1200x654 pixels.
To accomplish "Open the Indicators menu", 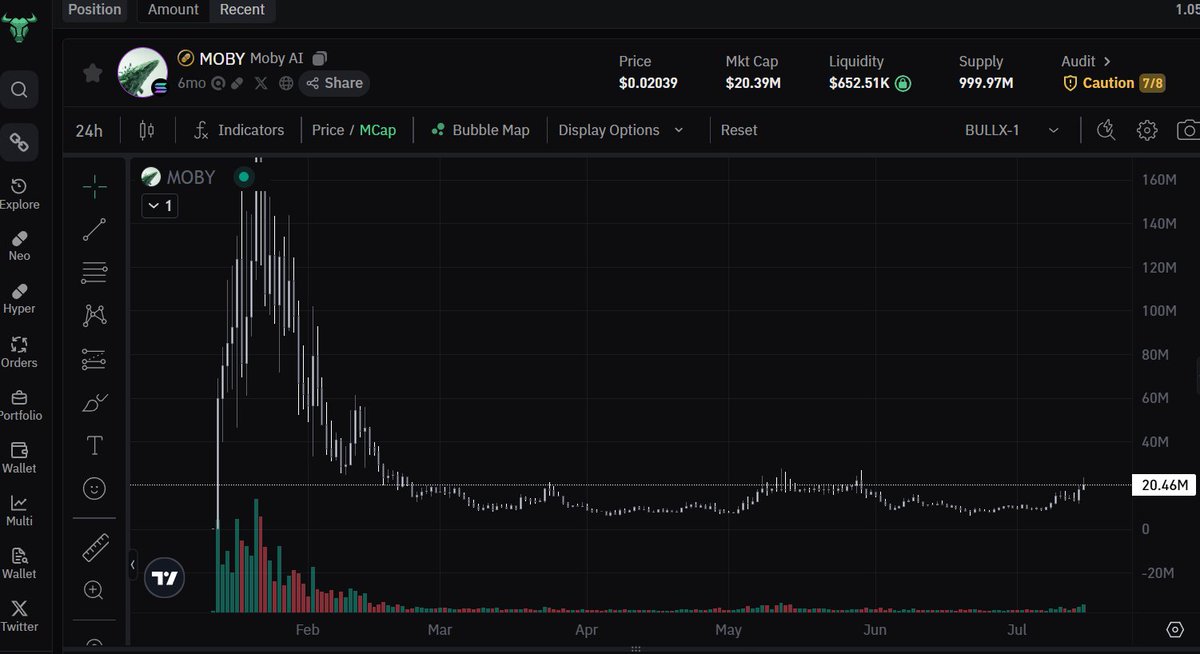I will coord(239,130).
